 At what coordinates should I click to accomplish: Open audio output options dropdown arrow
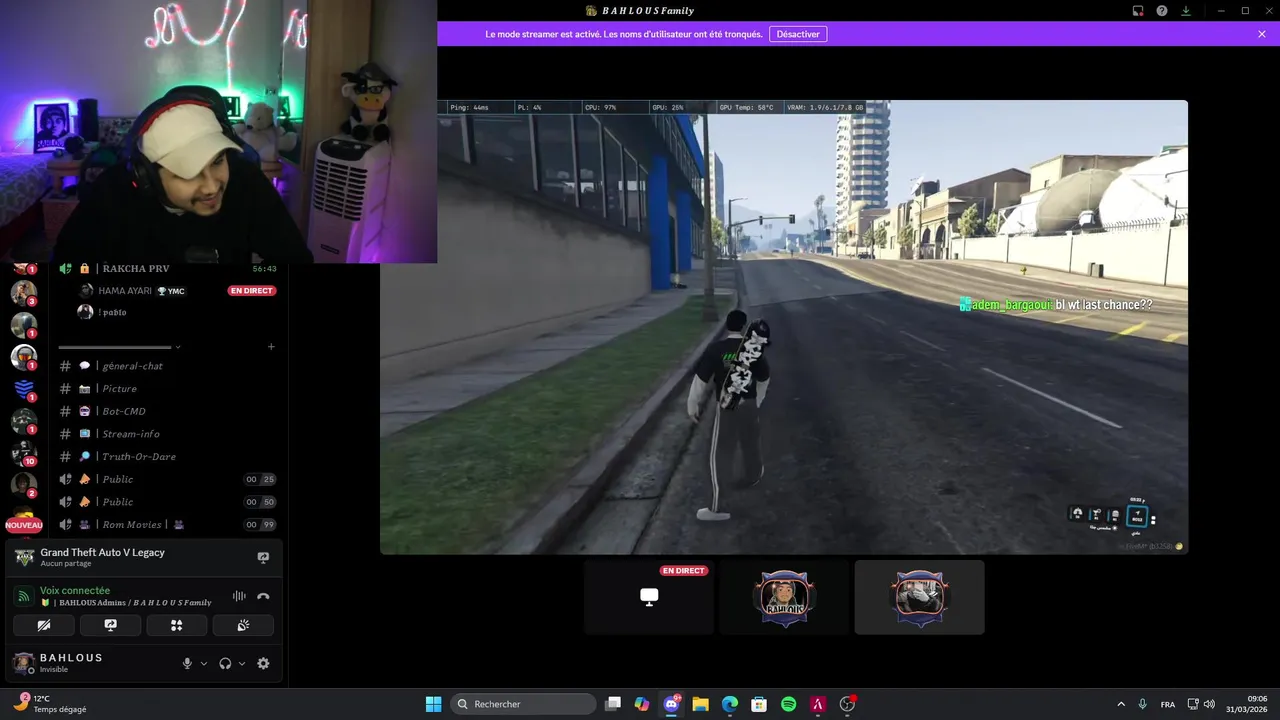click(242, 663)
